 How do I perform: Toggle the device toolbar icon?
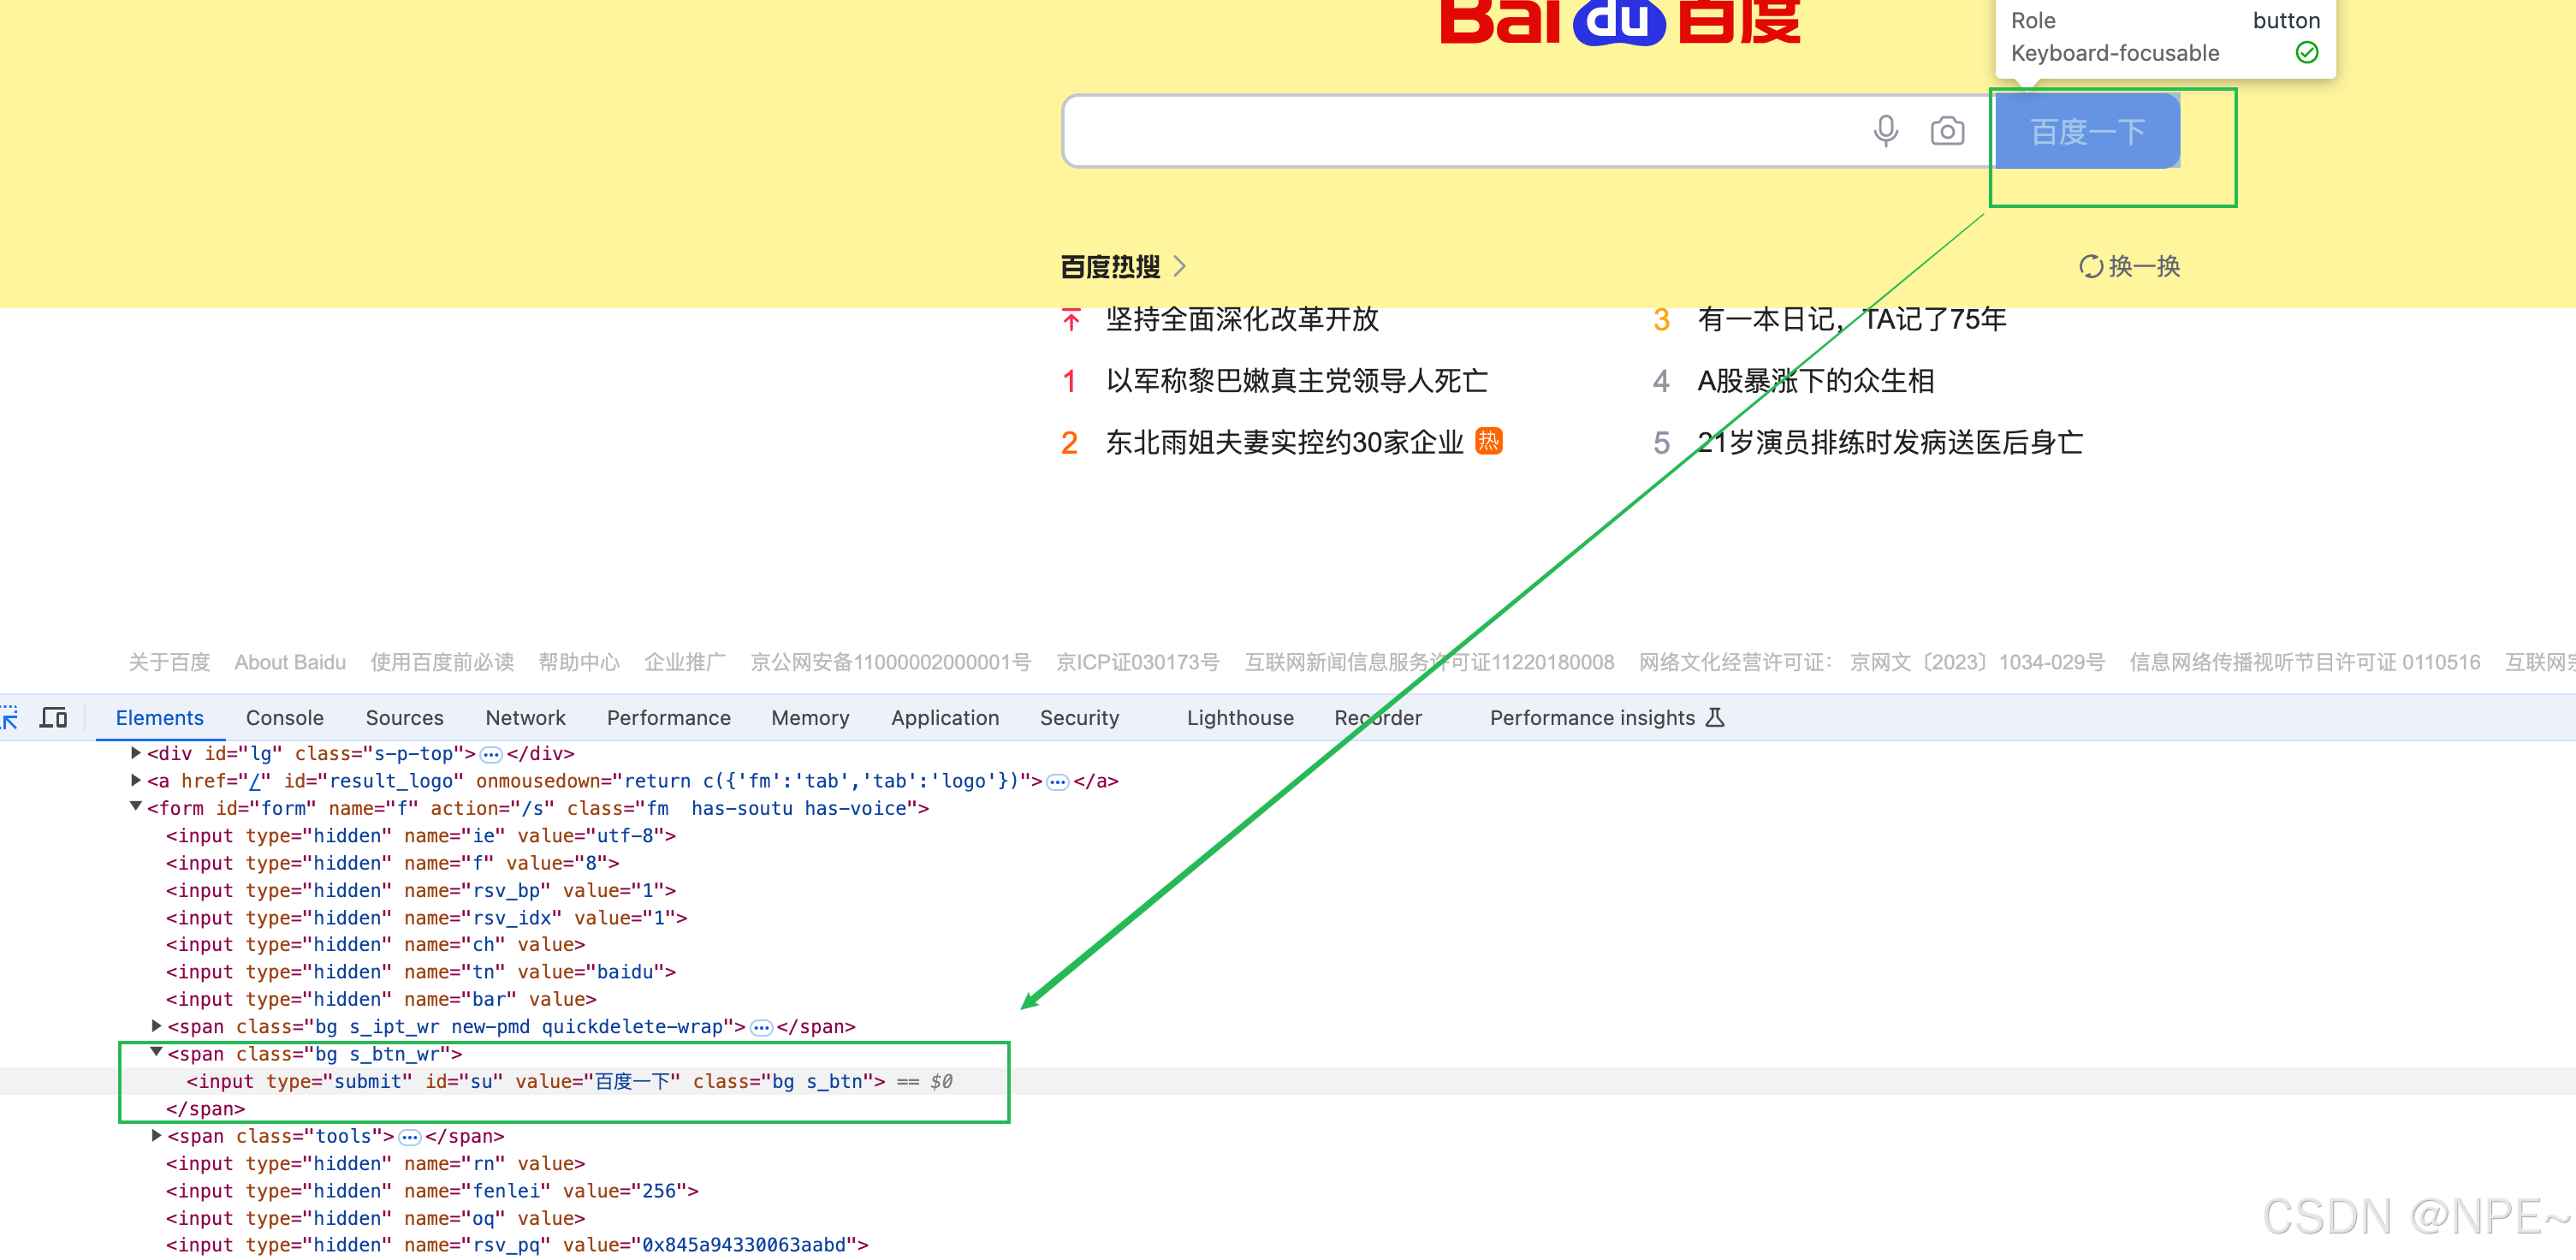53,717
